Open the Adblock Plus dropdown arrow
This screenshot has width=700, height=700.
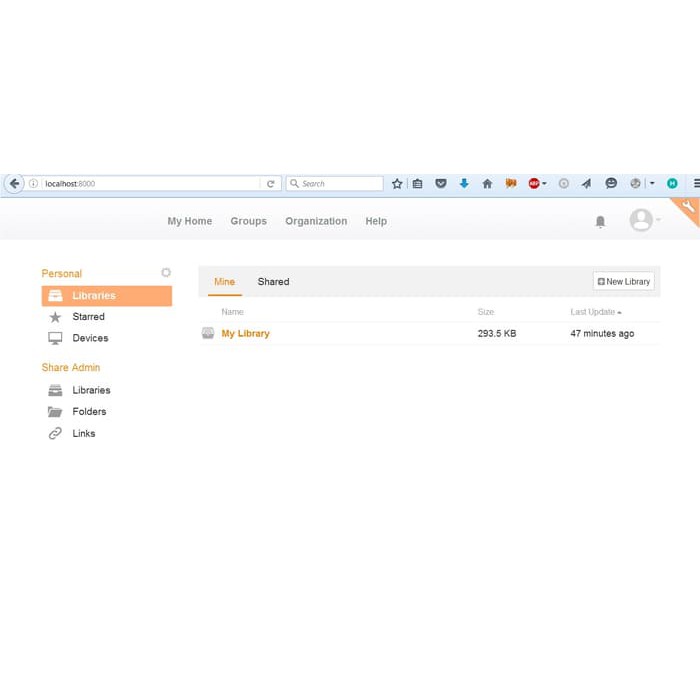click(x=544, y=183)
